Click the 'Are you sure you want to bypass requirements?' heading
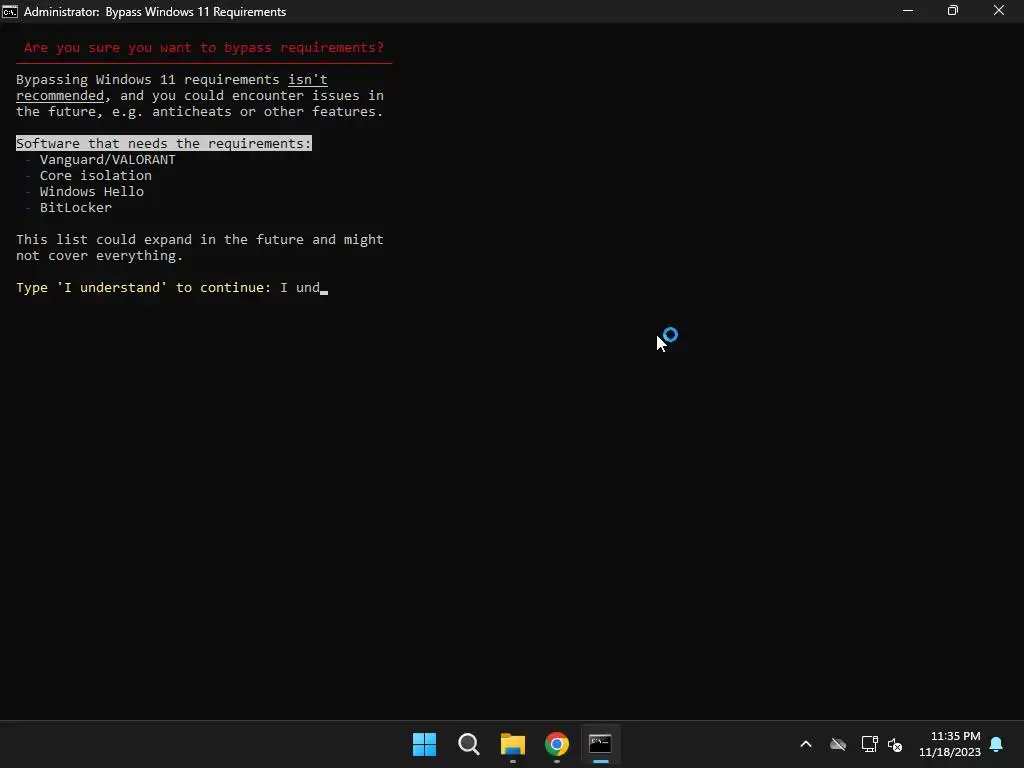Screen dimensions: 1024x768 click(204, 48)
